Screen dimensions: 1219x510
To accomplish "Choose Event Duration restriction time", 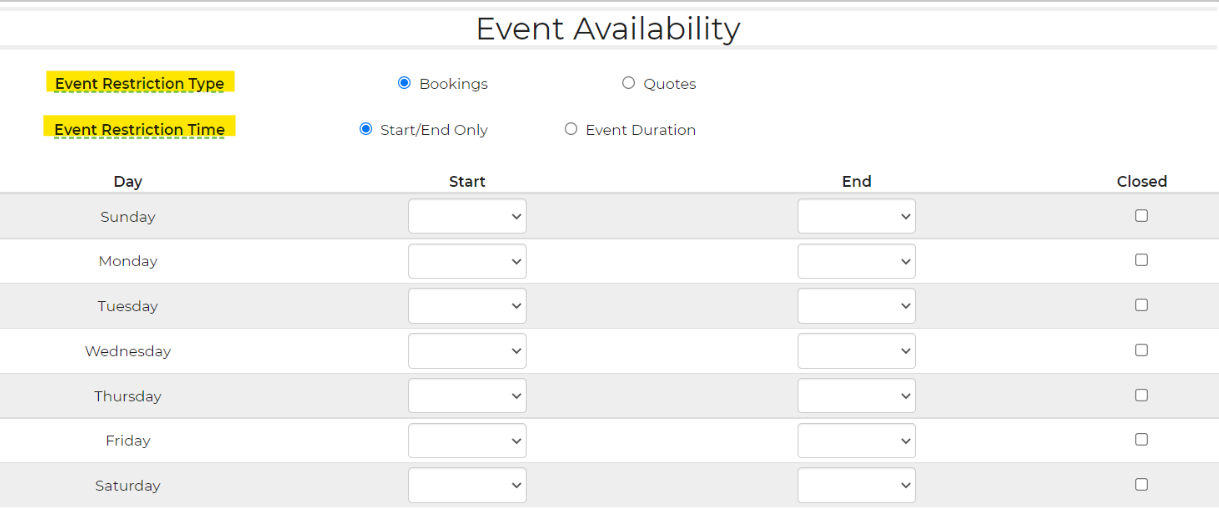I will coord(571,129).
